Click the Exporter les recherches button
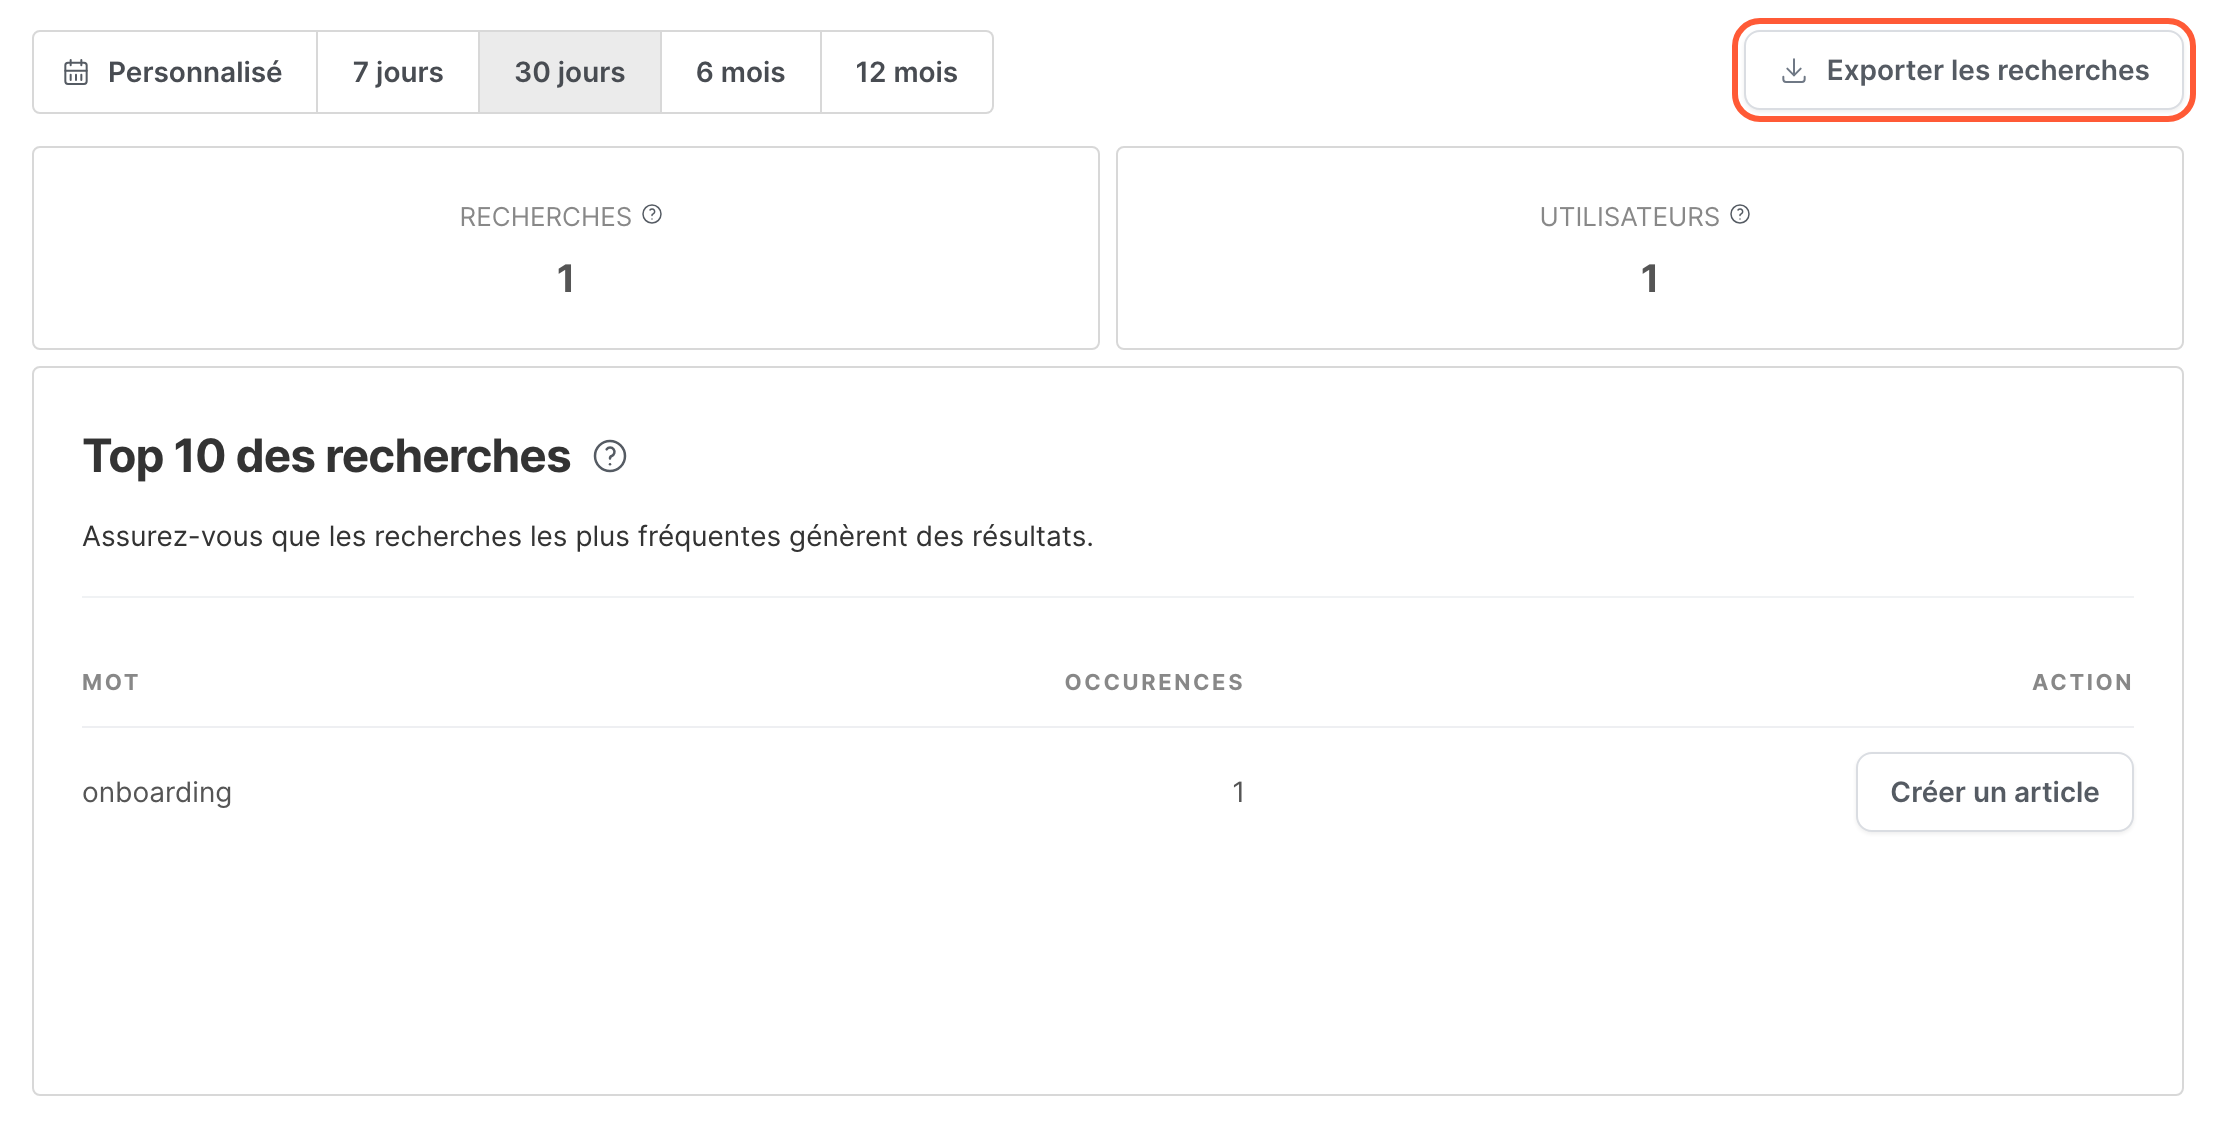This screenshot has width=2214, height=1128. 1964,70
